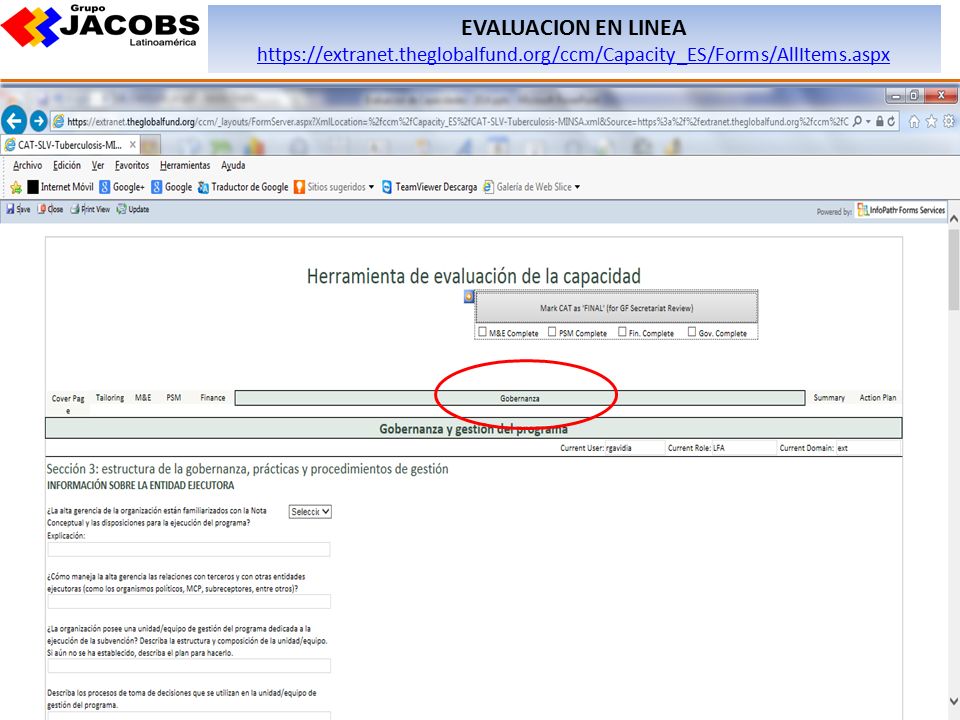960x720 pixels.
Task: Click the InfoPath Forms Services logo
Action: click(x=901, y=210)
